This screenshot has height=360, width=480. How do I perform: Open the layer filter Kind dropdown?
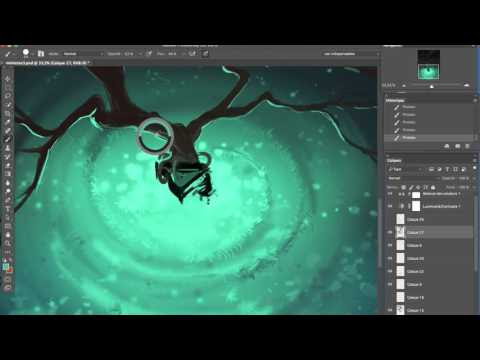[x=406, y=169]
